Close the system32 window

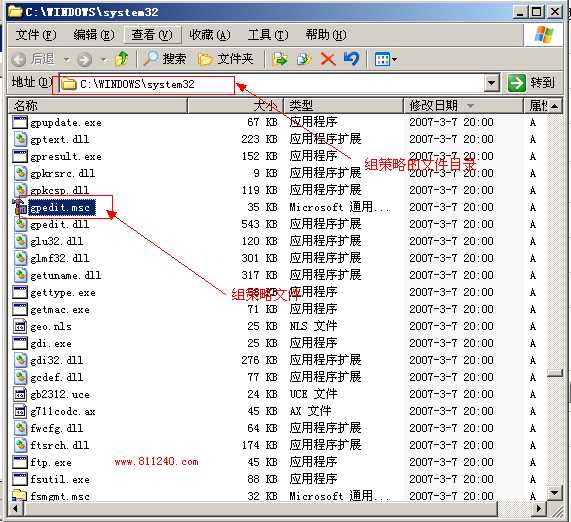pos(555,12)
